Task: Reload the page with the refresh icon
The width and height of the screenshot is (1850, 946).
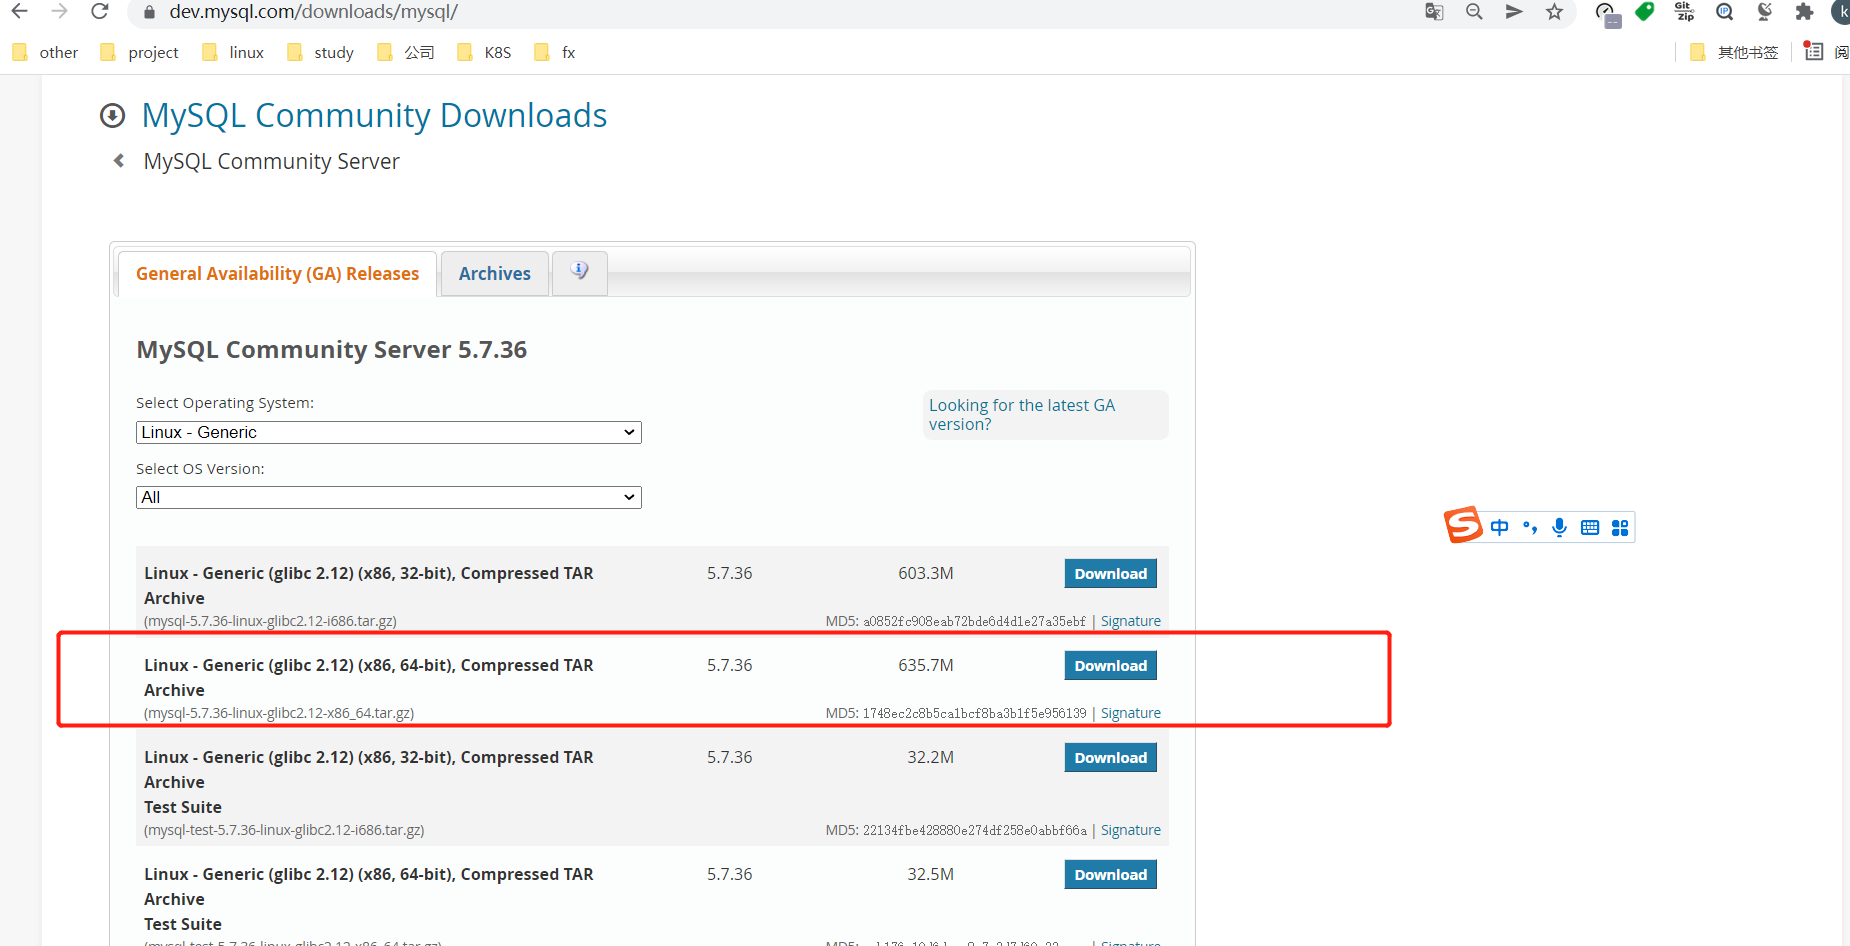Action: pyautogui.click(x=99, y=12)
